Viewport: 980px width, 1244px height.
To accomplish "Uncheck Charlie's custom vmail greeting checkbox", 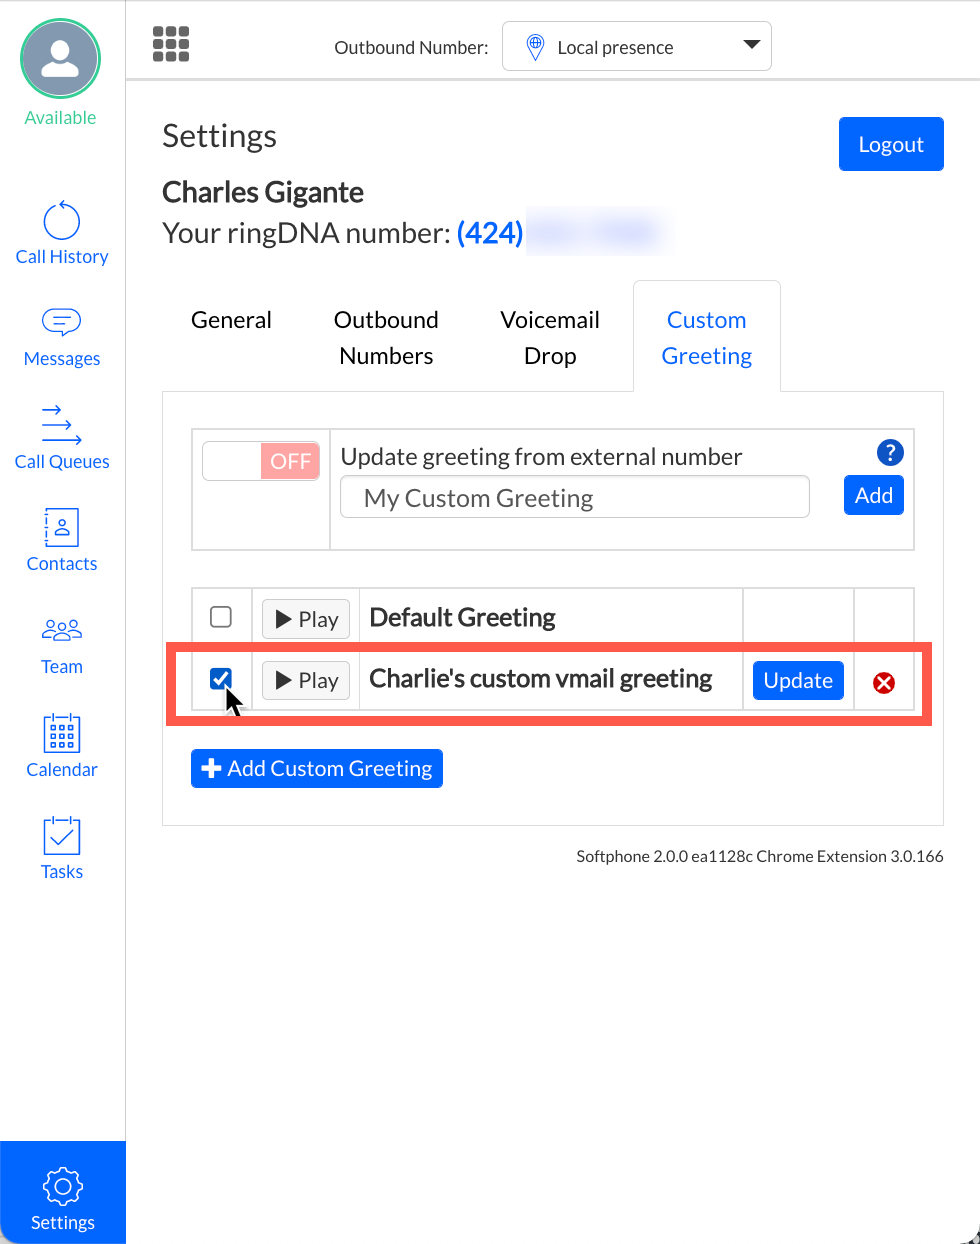I will 221,679.
